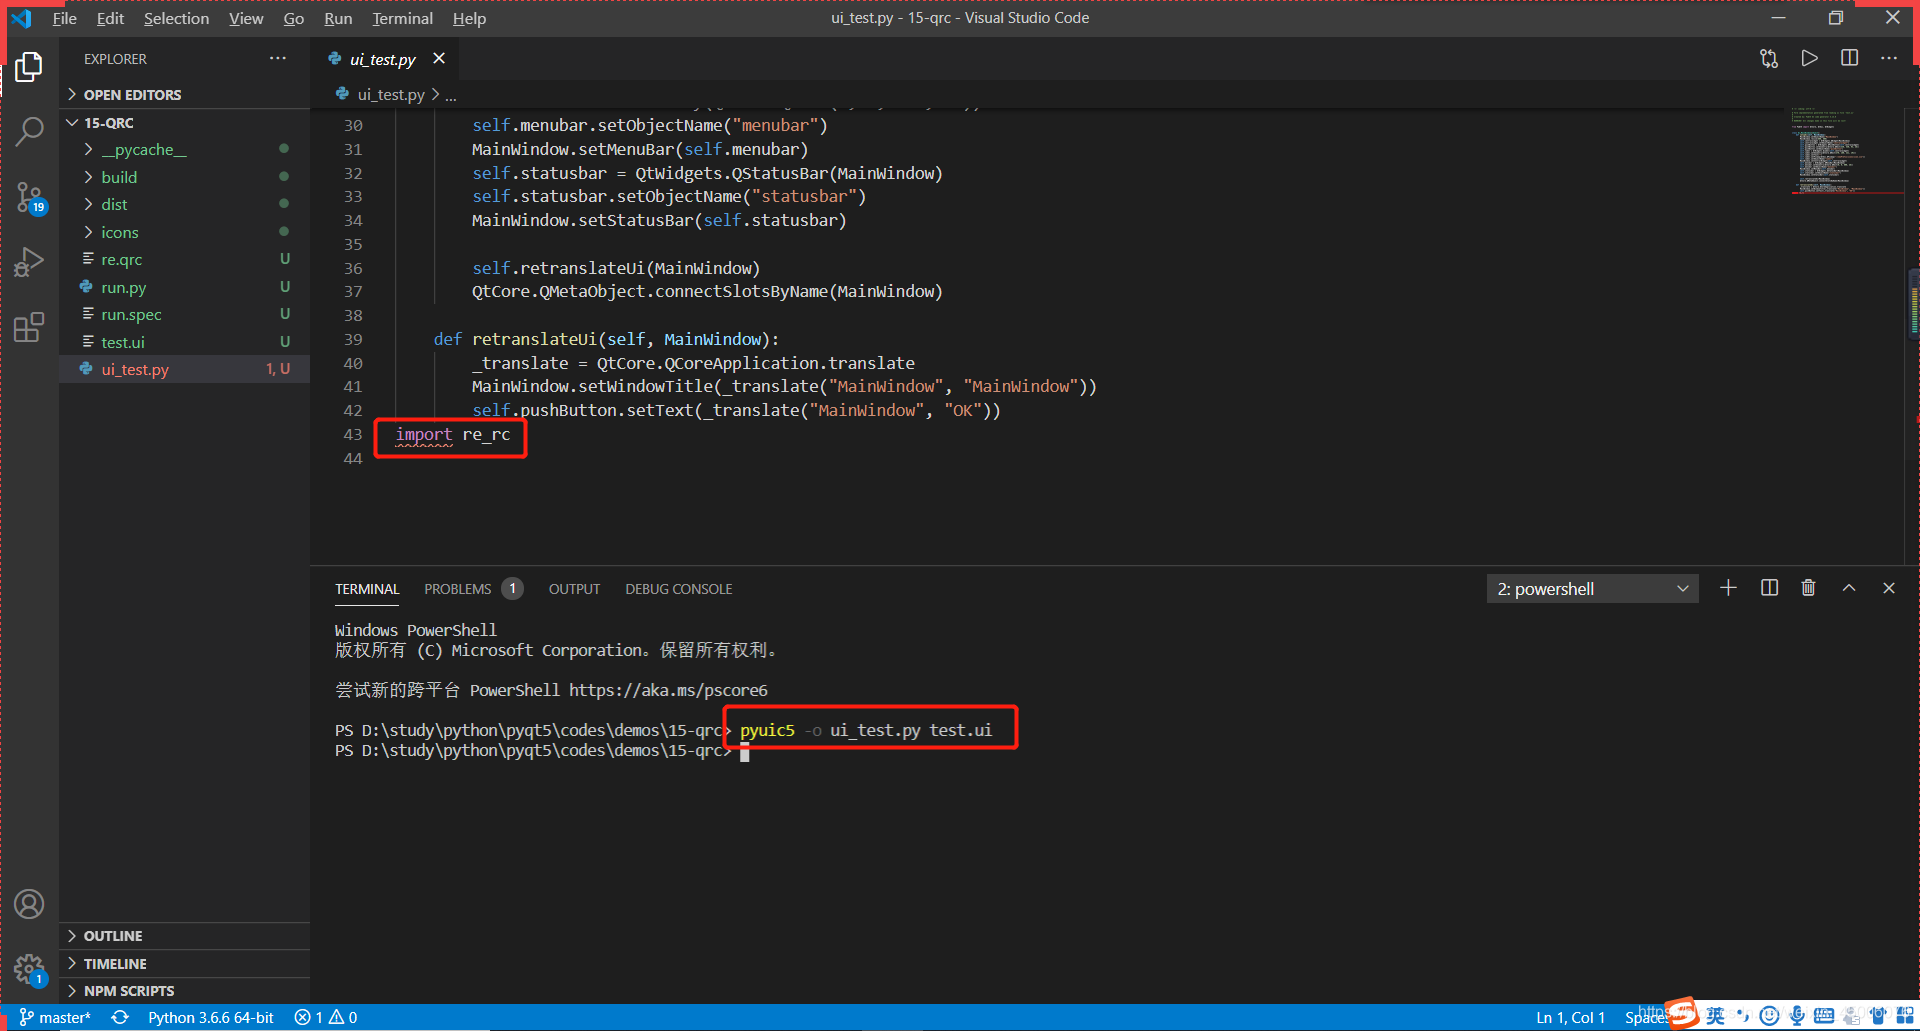
Task: Open the File menu
Action: pyautogui.click(x=65, y=18)
